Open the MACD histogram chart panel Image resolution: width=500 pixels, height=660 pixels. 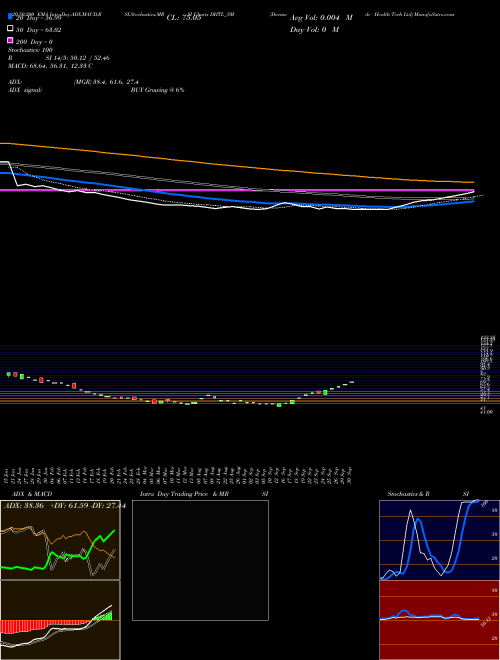[x=60, y=620]
